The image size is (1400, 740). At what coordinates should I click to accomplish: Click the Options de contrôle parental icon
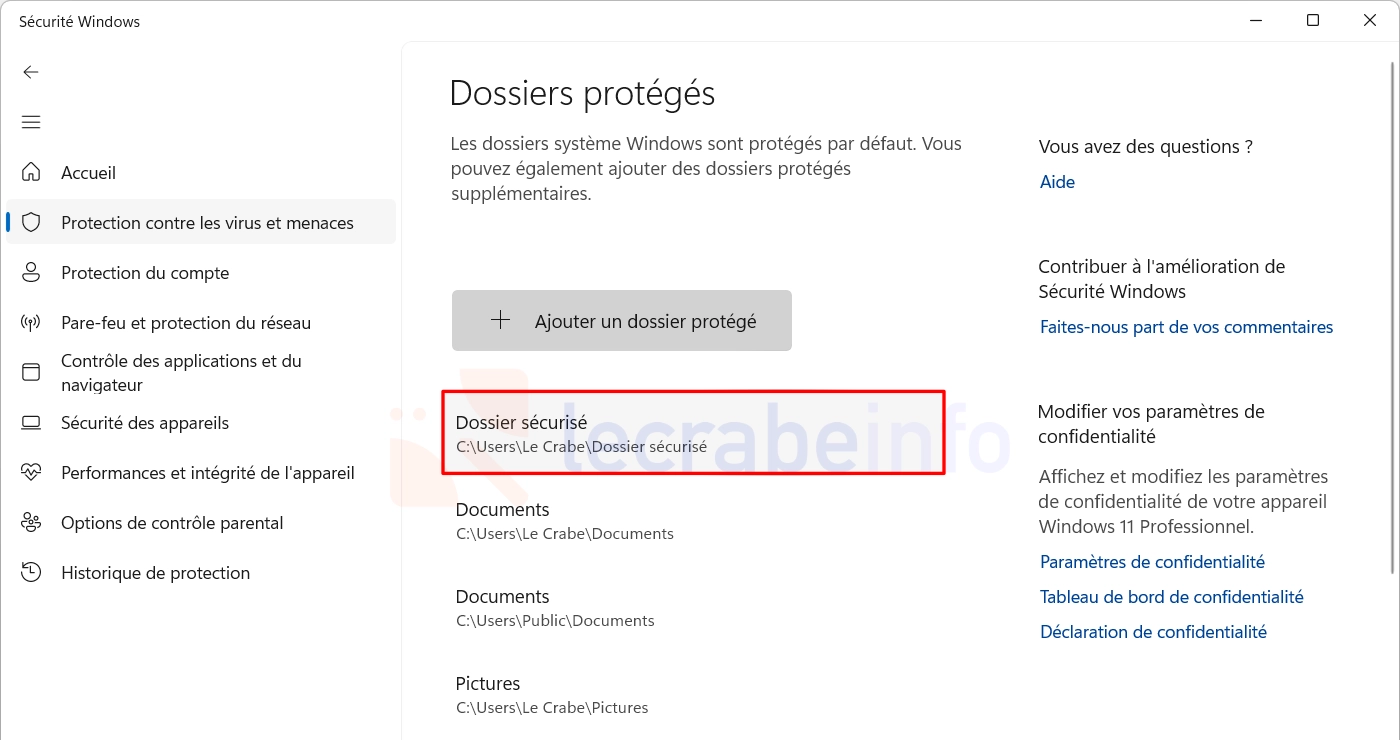pos(31,522)
